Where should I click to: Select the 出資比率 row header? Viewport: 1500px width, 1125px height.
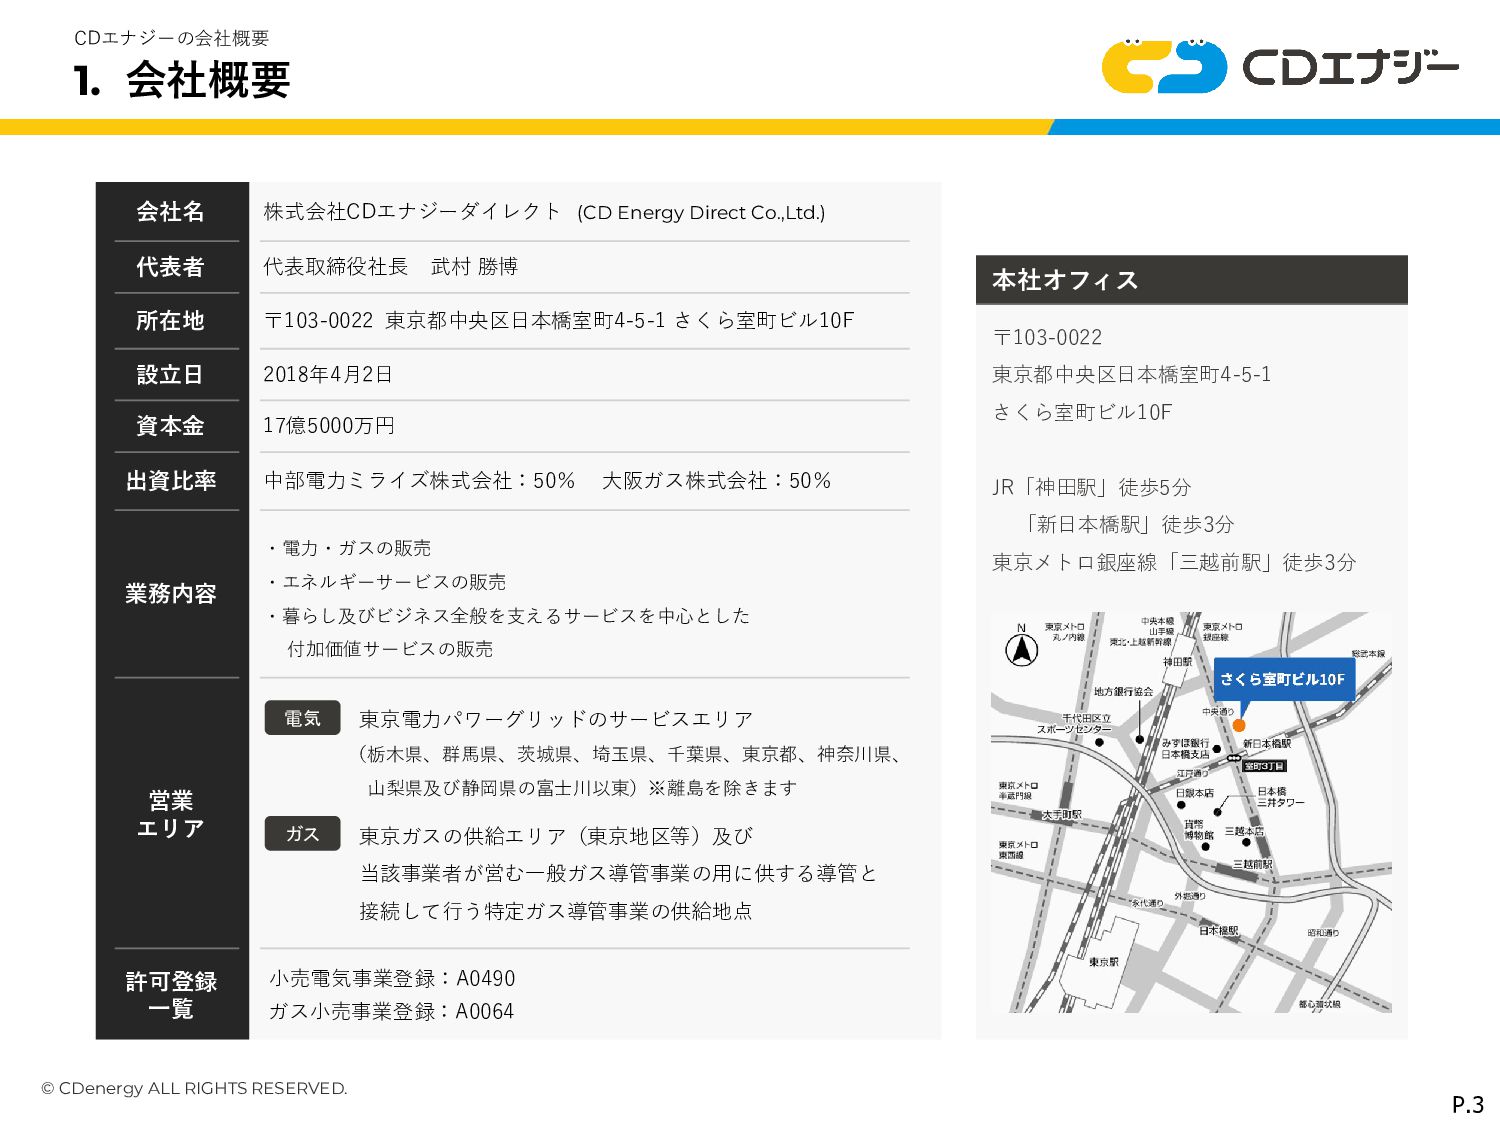click(x=171, y=481)
